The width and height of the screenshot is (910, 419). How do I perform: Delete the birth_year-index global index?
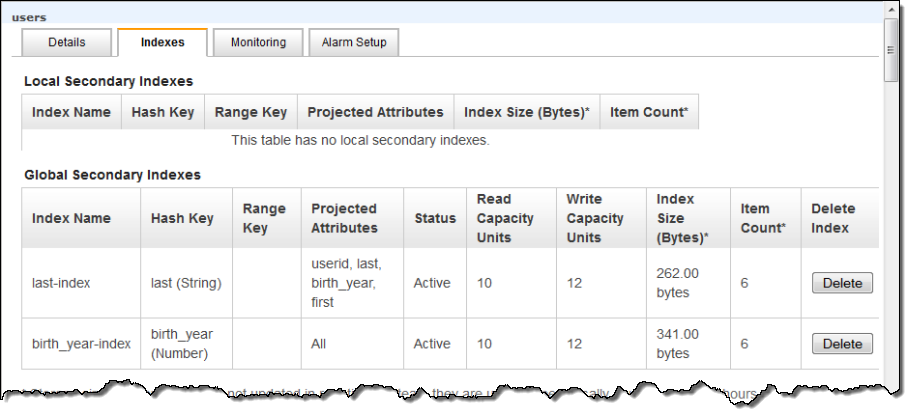[x=841, y=344]
